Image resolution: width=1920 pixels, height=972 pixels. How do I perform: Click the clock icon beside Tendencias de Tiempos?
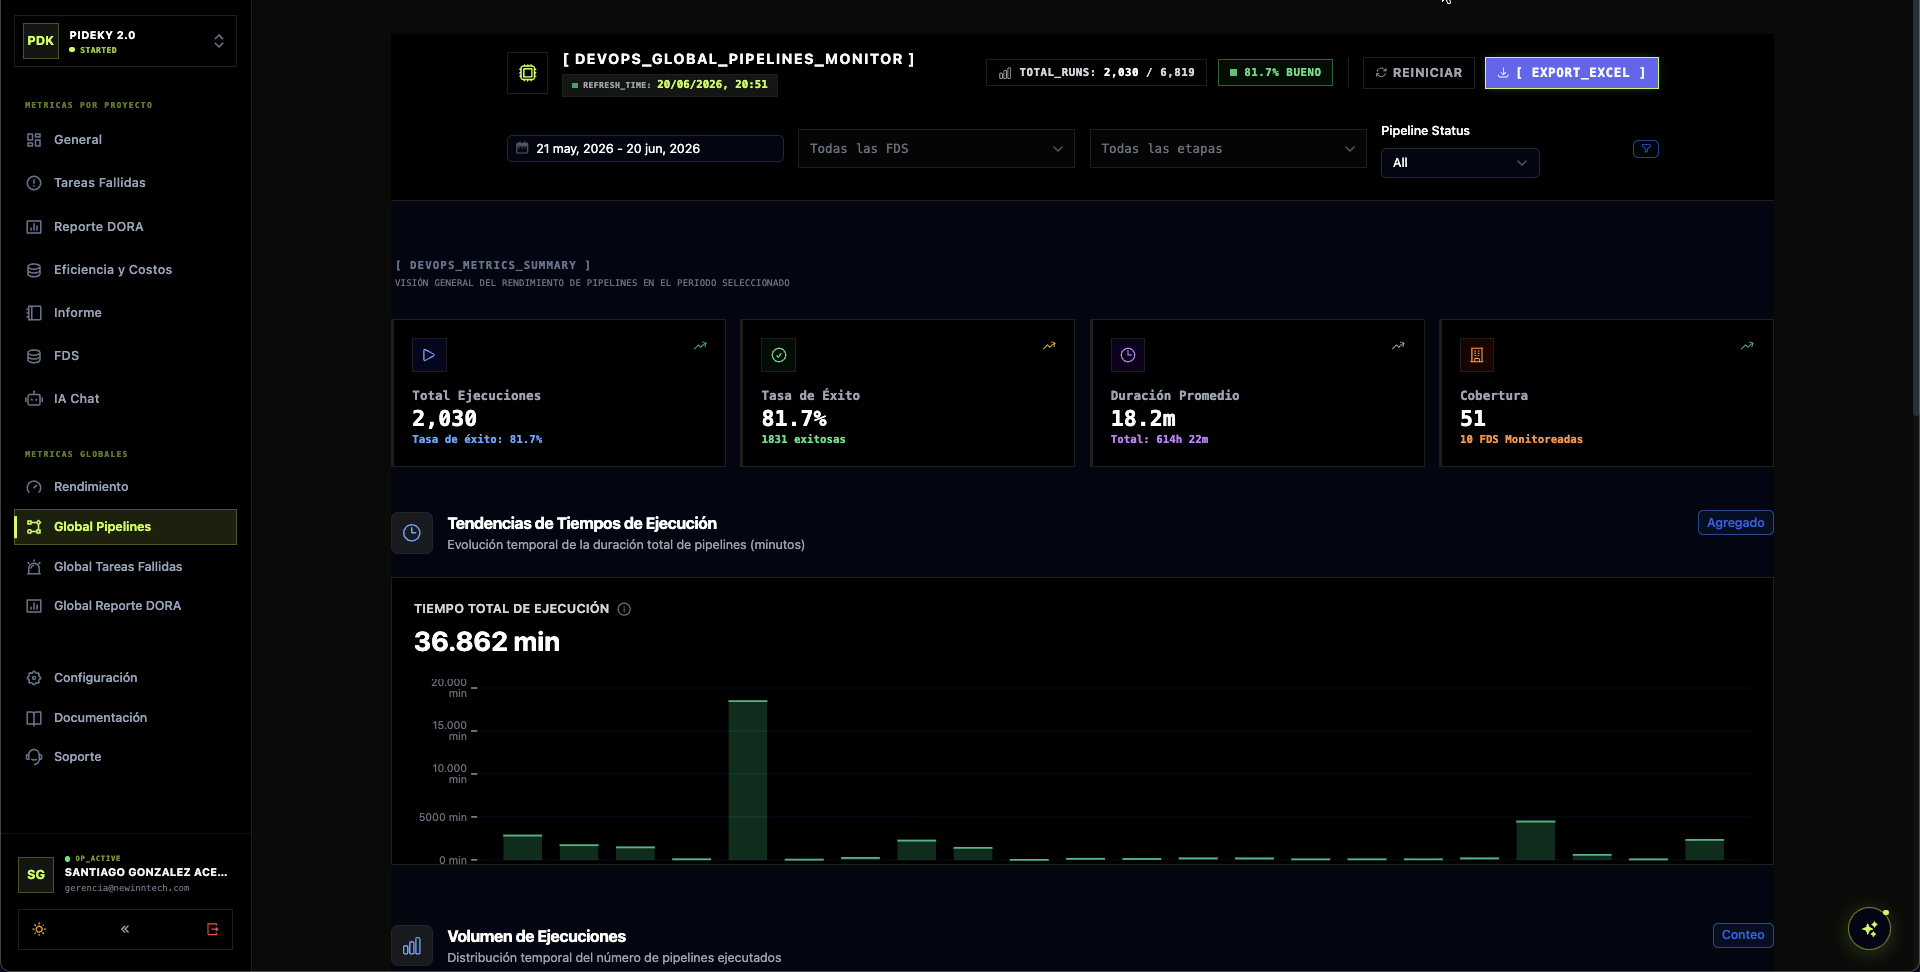pos(412,533)
